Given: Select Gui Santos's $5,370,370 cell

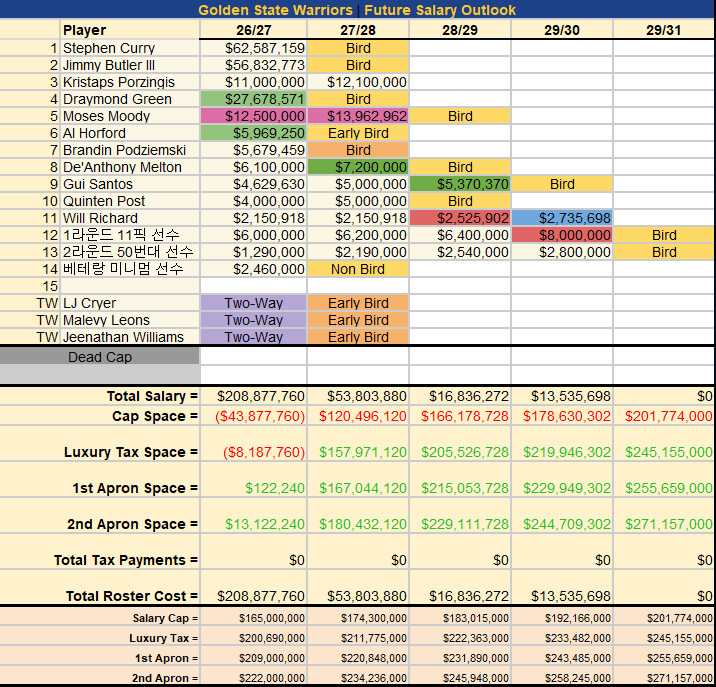Looking at the screenshot, I should [460, 184].
